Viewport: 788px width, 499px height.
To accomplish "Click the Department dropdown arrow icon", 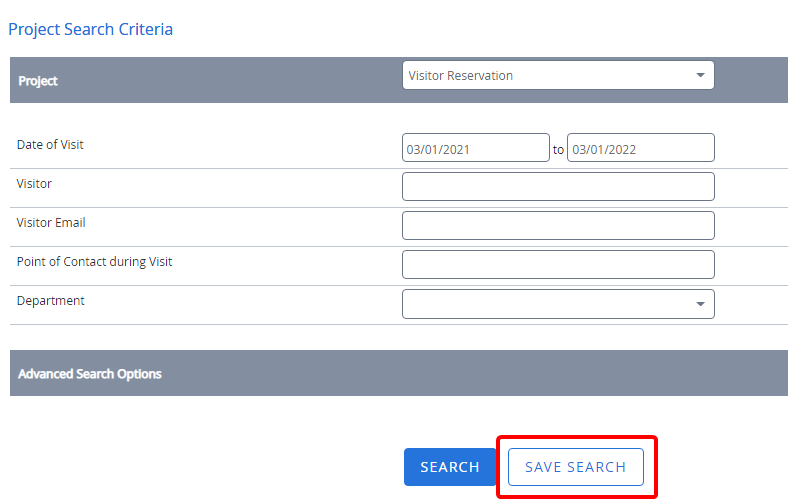I will point(700,304).
